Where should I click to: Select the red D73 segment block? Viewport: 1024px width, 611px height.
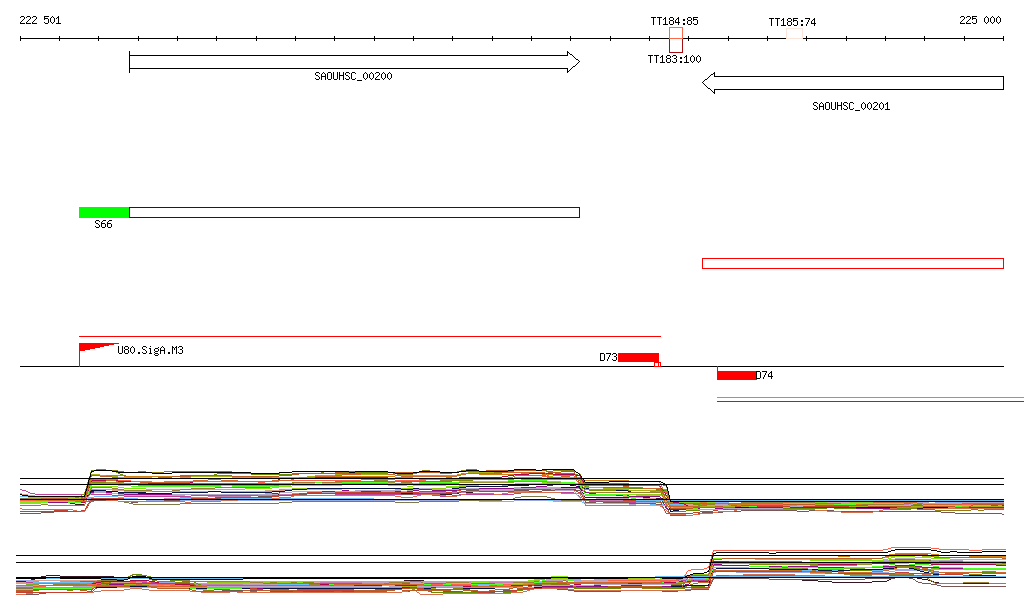click(x=638, y=357)
